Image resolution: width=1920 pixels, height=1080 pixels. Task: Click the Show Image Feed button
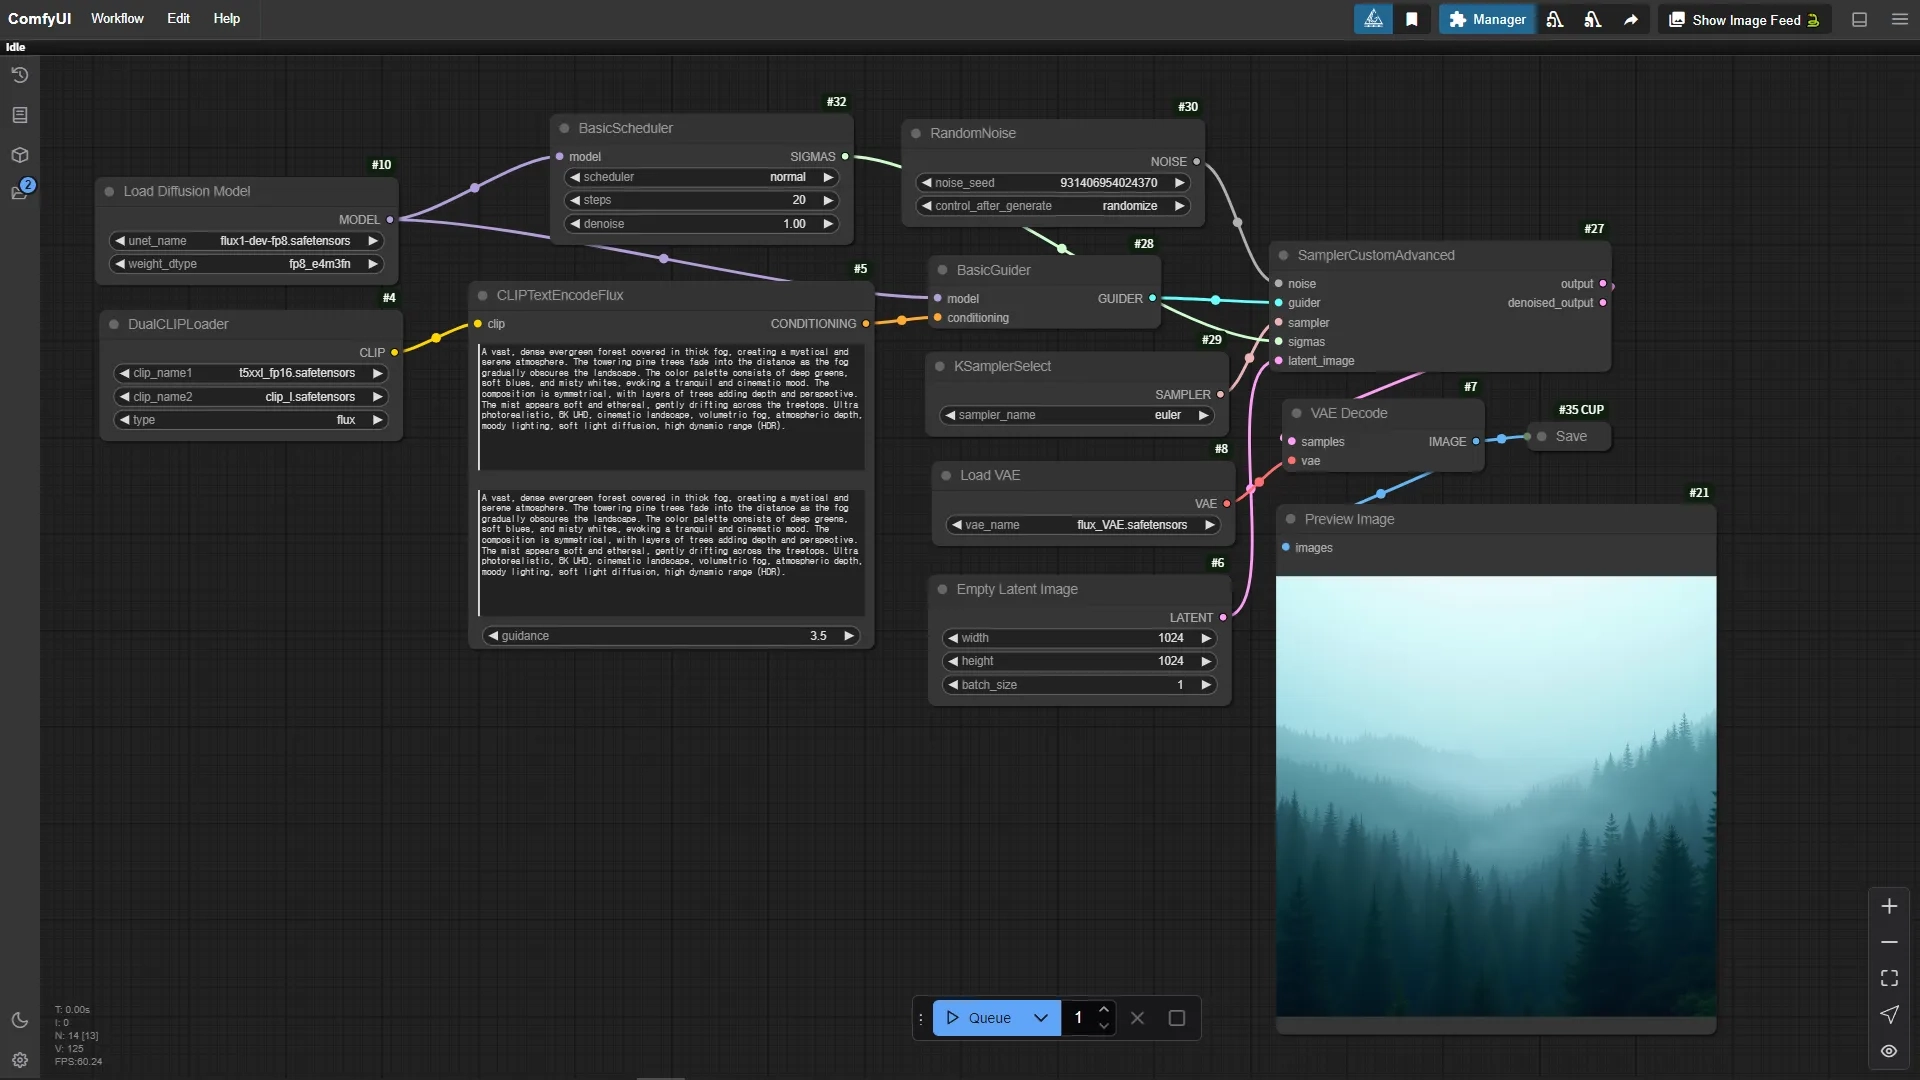(1744, 20)
